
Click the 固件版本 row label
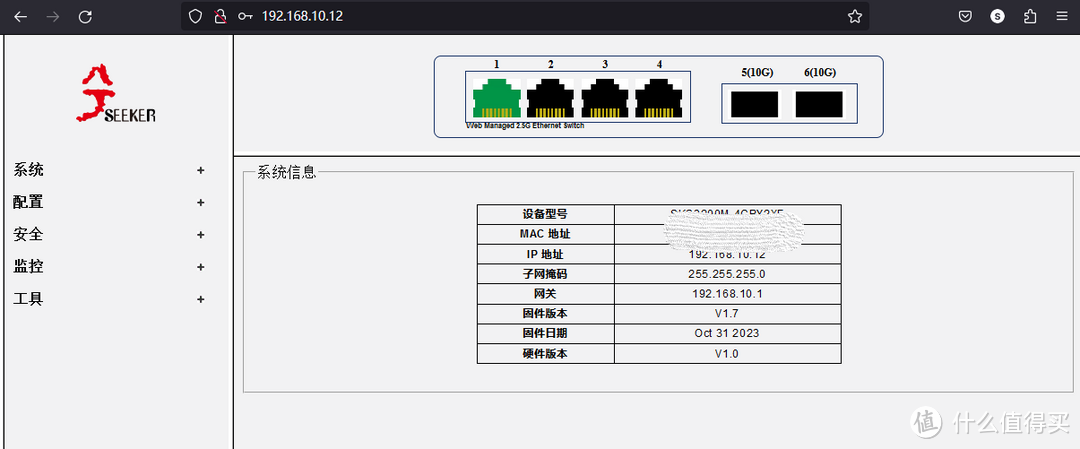546,313
